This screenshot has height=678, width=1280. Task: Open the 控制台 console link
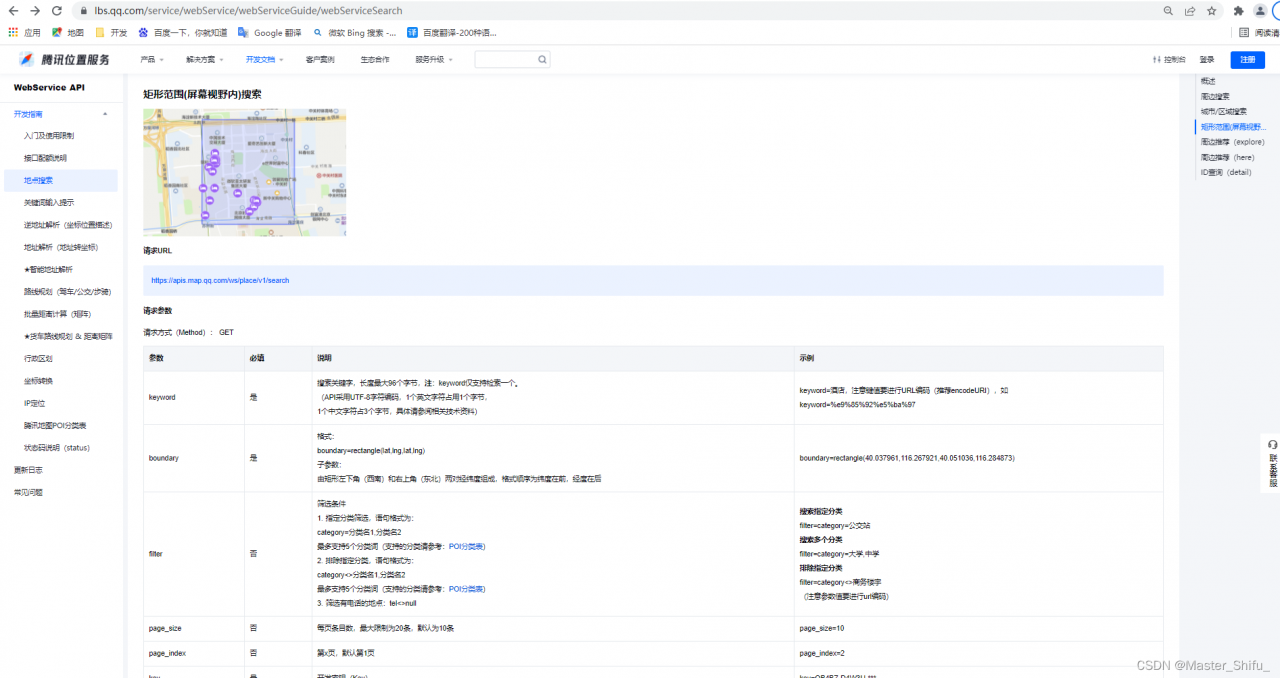point(1169,59)
